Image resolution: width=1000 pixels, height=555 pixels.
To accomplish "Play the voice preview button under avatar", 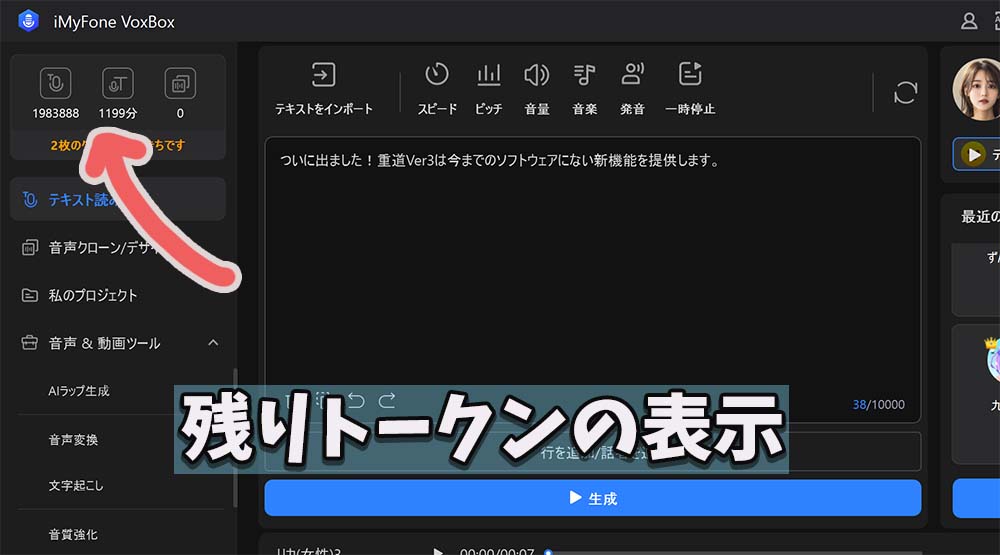I will click(973, 154).
